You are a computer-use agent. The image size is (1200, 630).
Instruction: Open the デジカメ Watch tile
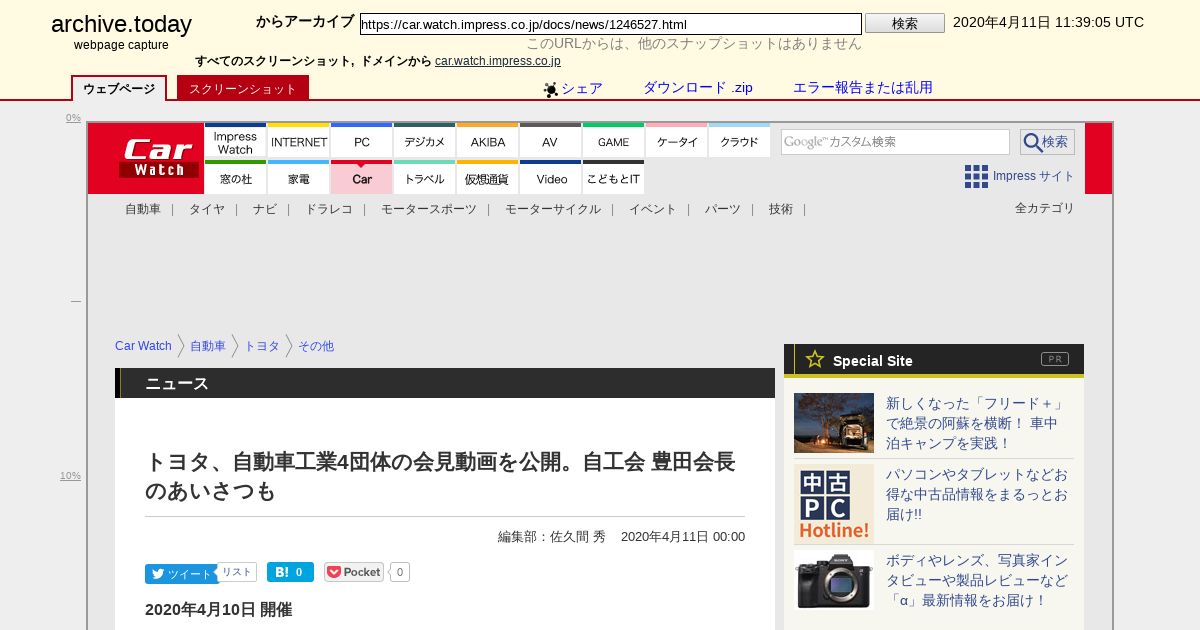tap(425, 140)
